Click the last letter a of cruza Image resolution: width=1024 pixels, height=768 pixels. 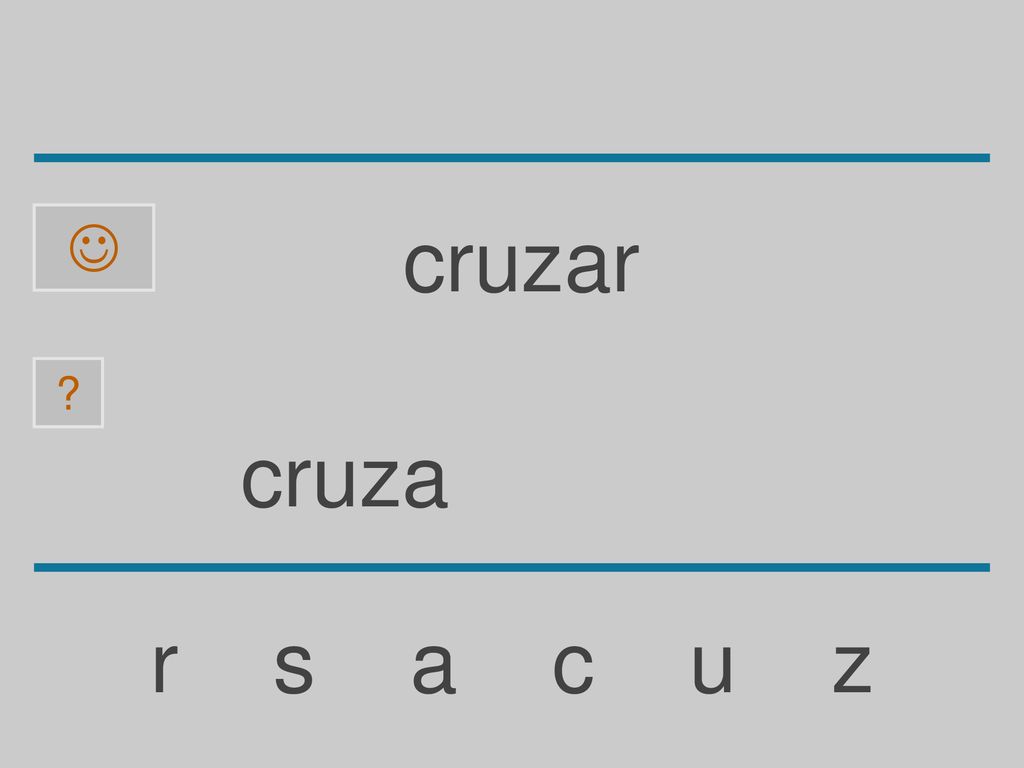coord(426,481)
